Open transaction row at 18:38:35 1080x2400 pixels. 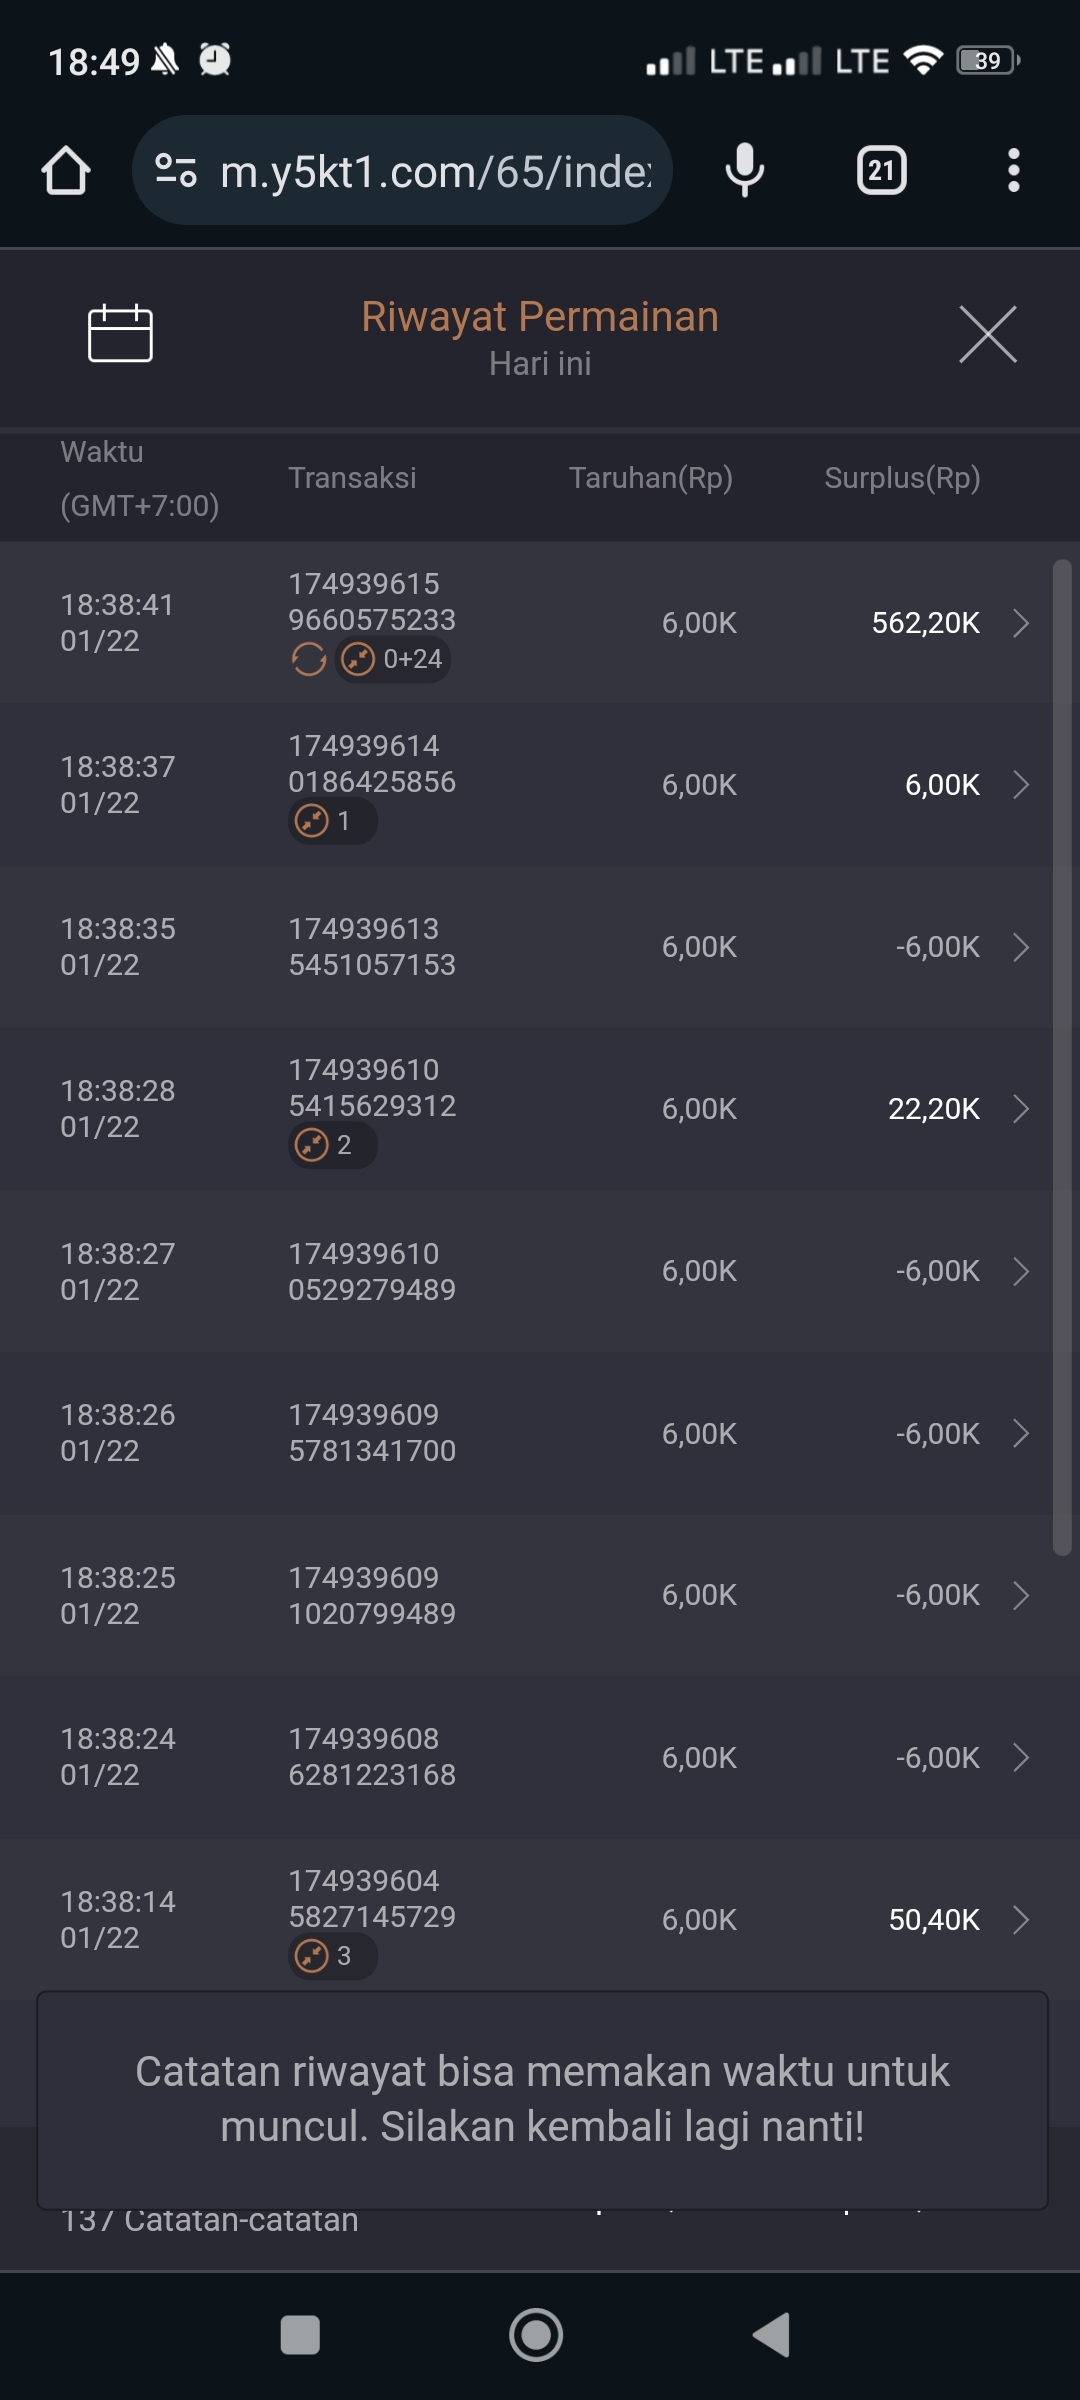[540, 947]
